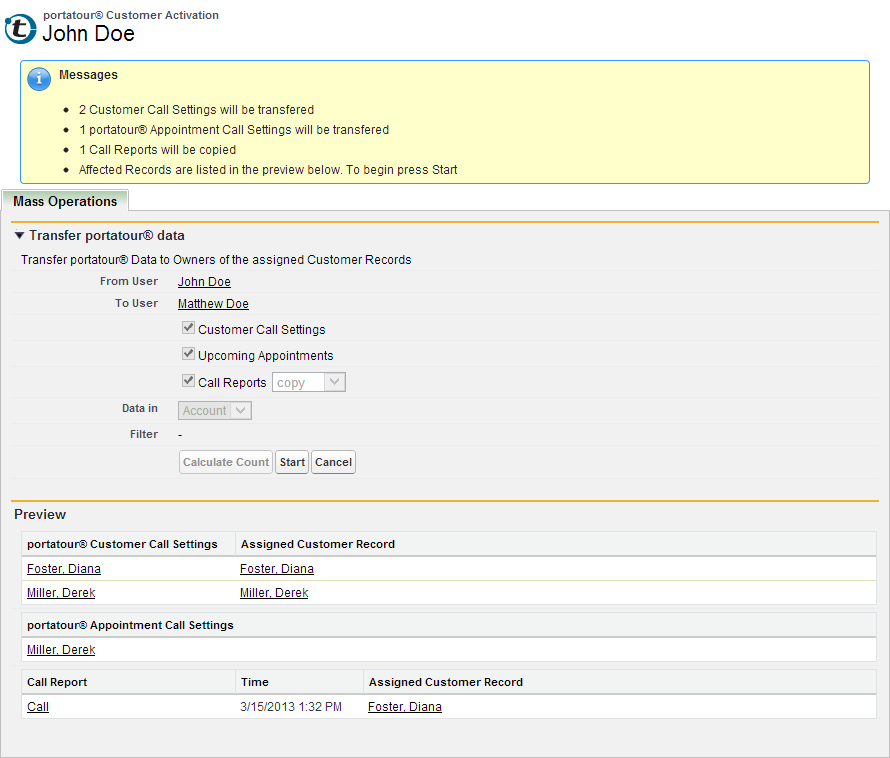Open the Call Reports copy dropdown

click(309, 382)
